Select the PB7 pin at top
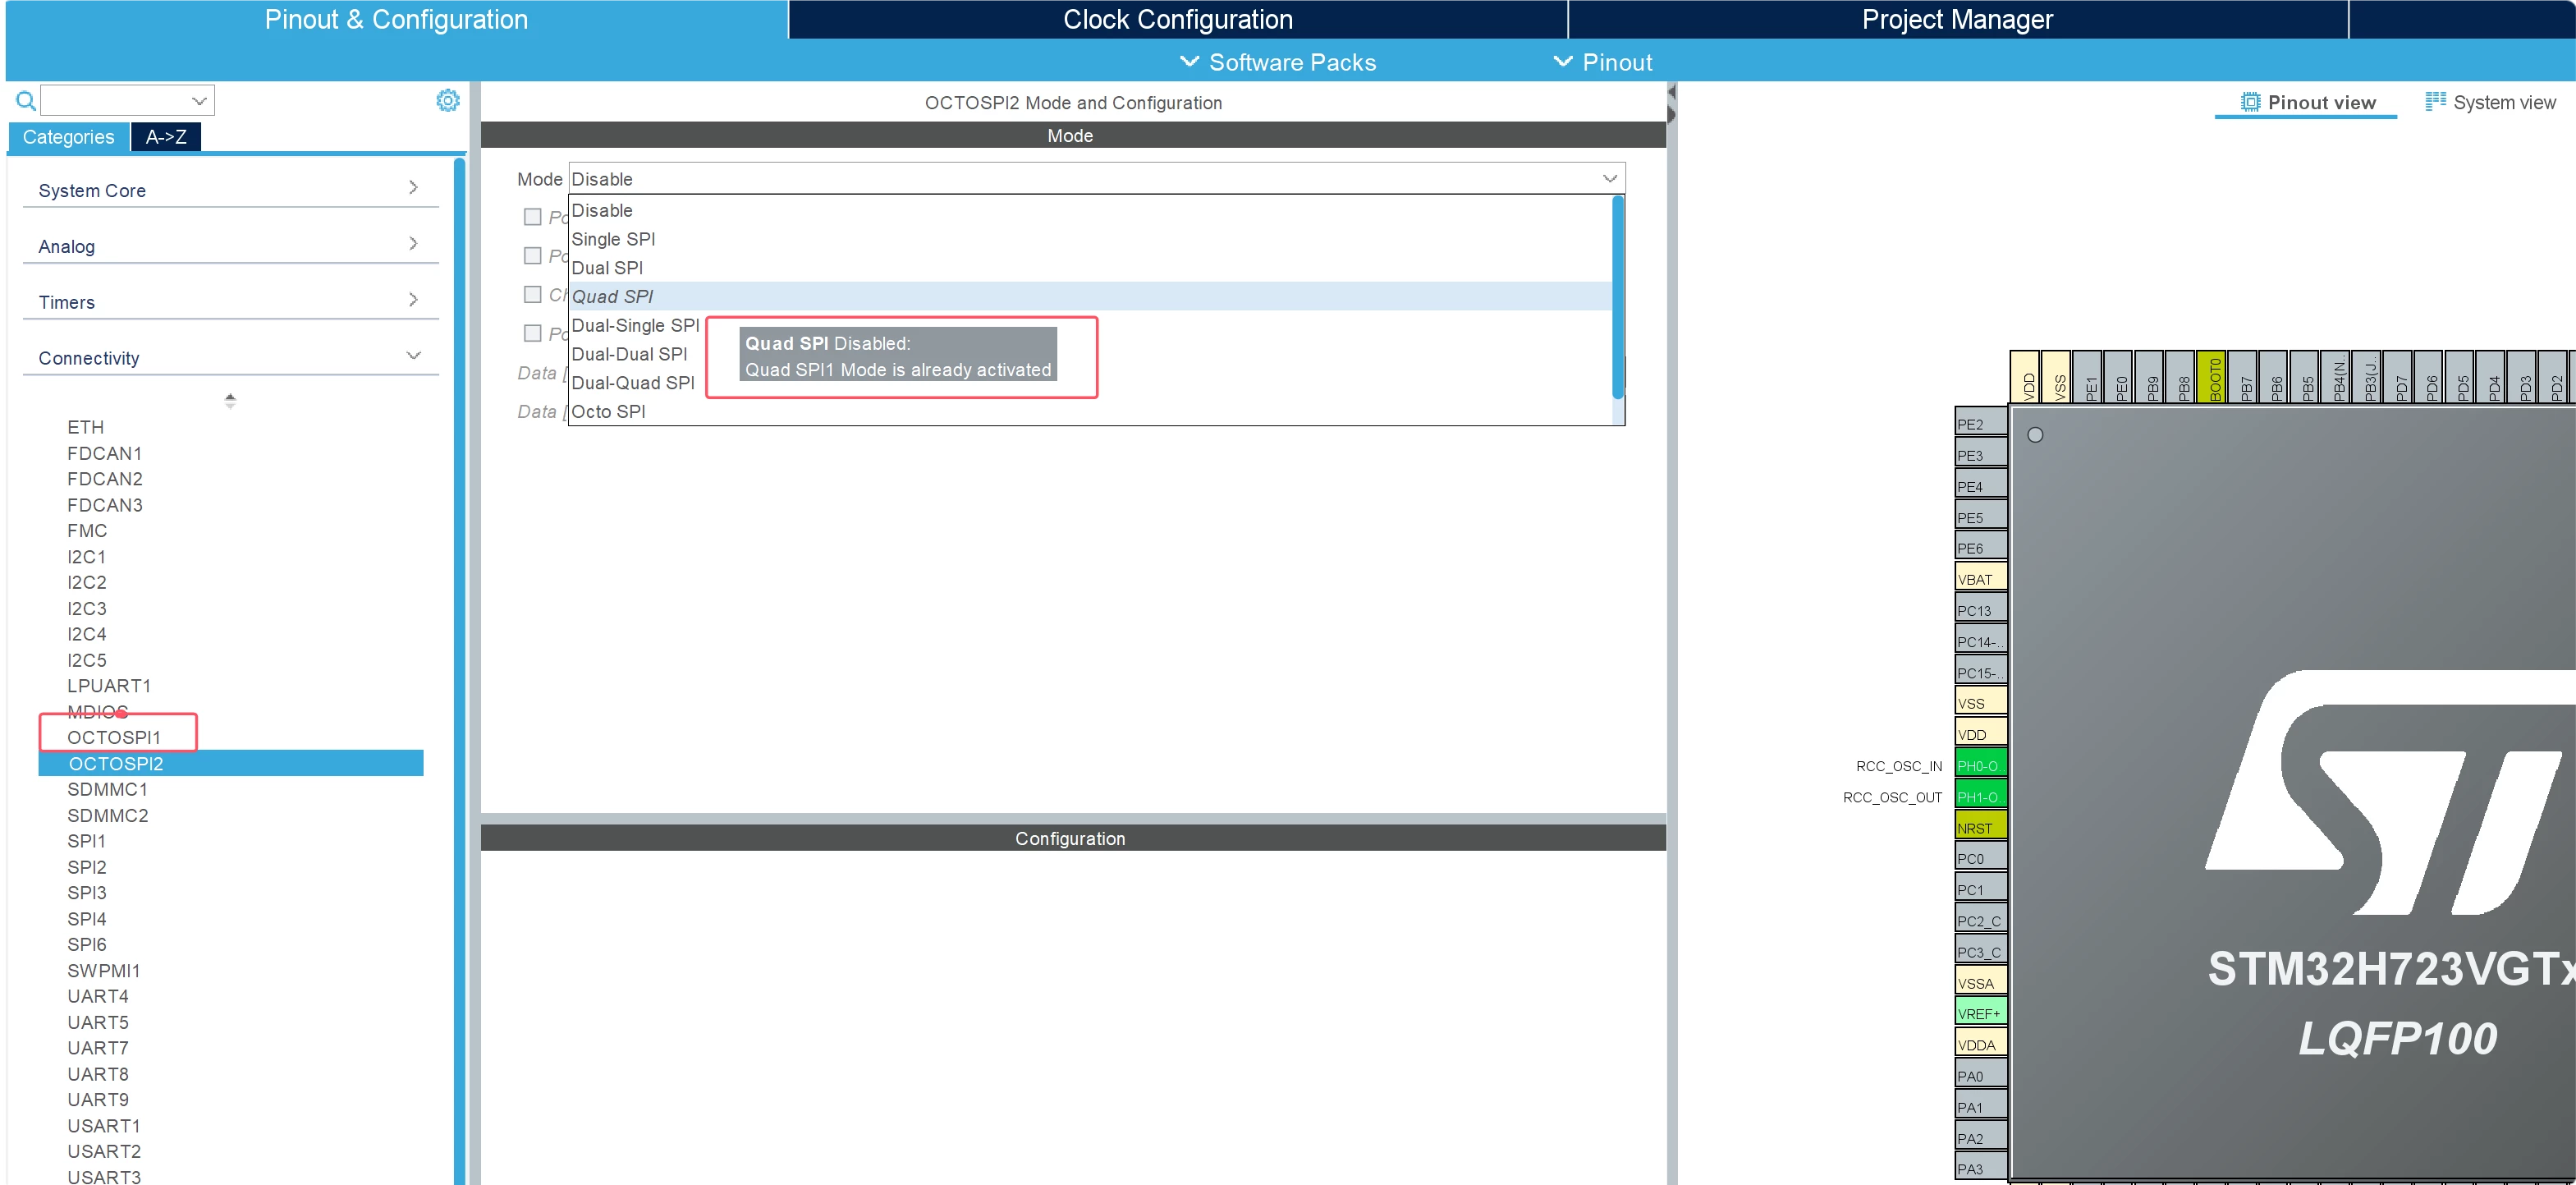Screen dimensions: 2576x1185 [x=2243, y=376]
